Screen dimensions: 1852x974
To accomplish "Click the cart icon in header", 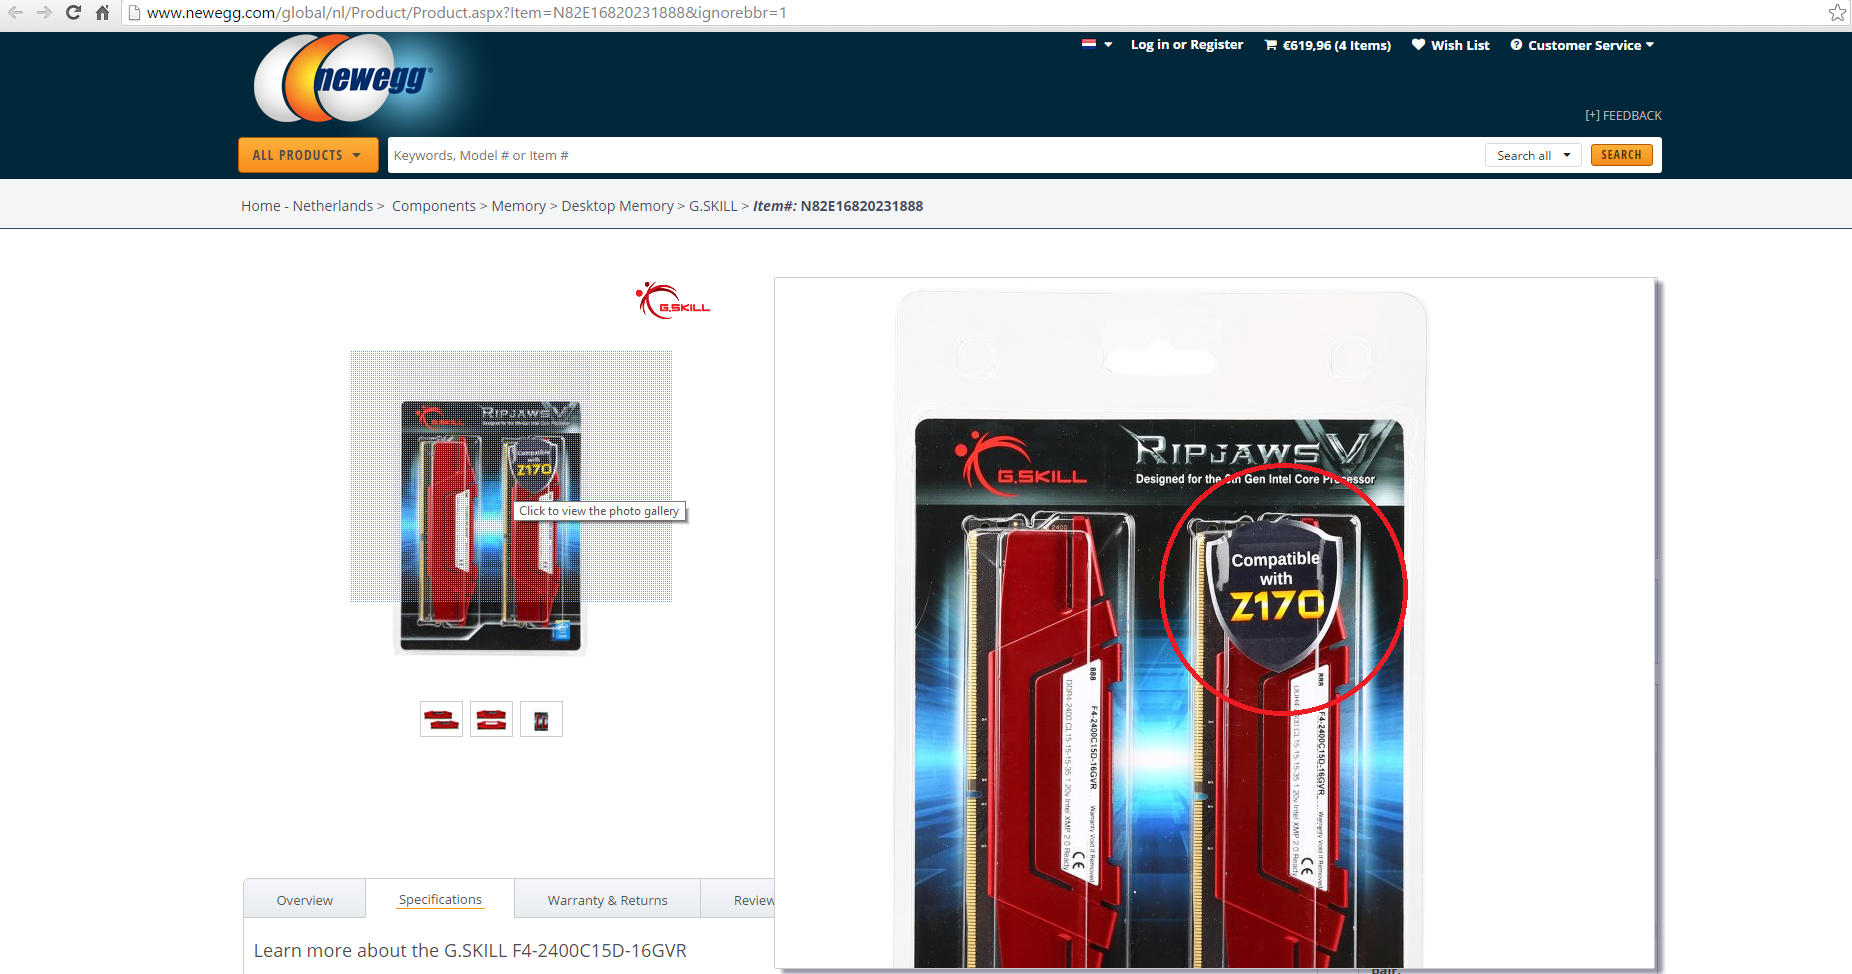I will (x=1271, y=45).
